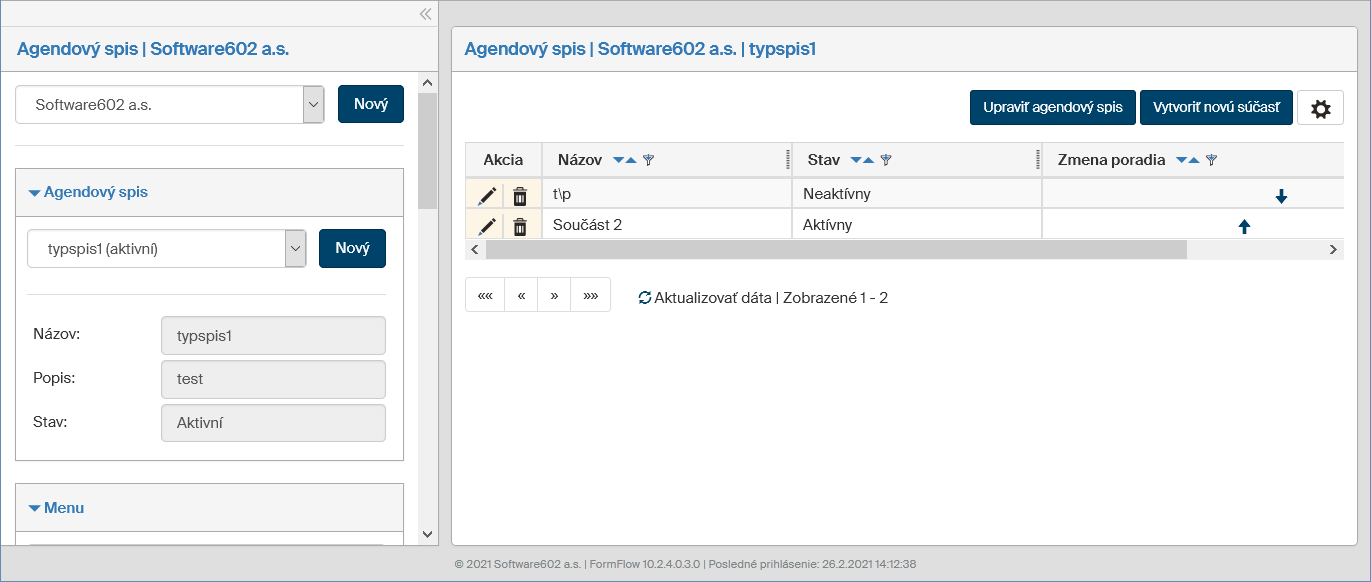Click the edit pencil for row t\p
The width and height of the screenshot is (1371, 582).
[487, 196]
